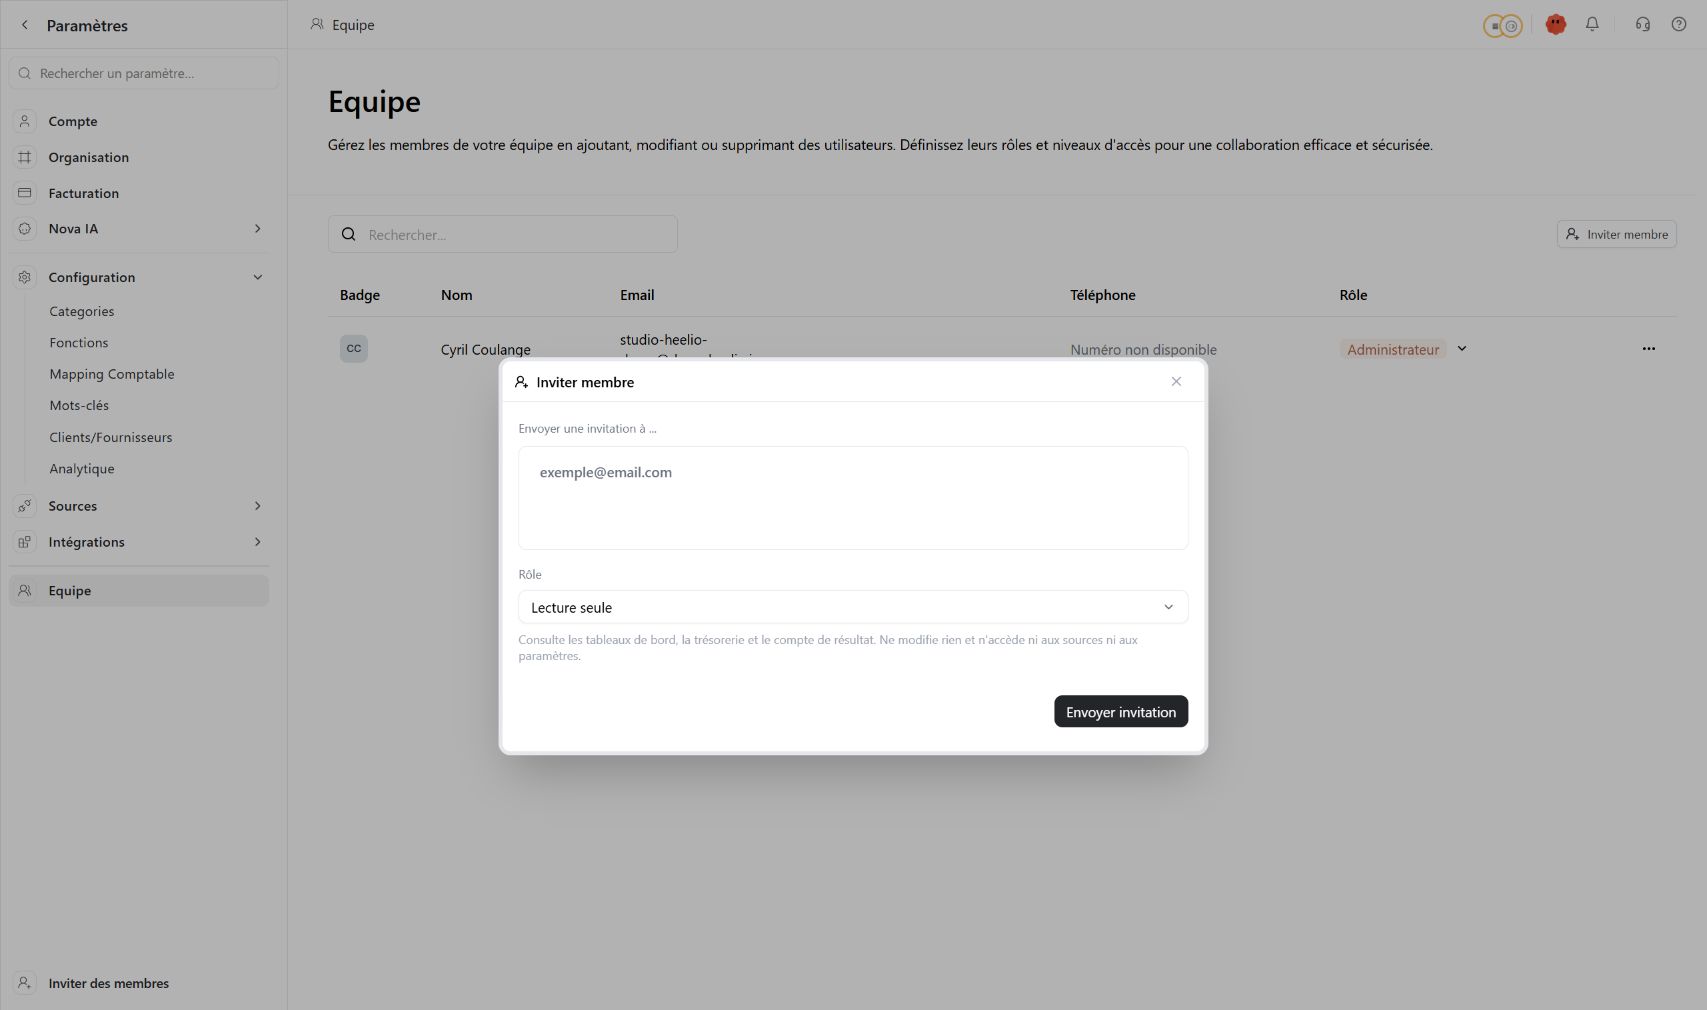Click the Inviter membre button top right

1617,234
